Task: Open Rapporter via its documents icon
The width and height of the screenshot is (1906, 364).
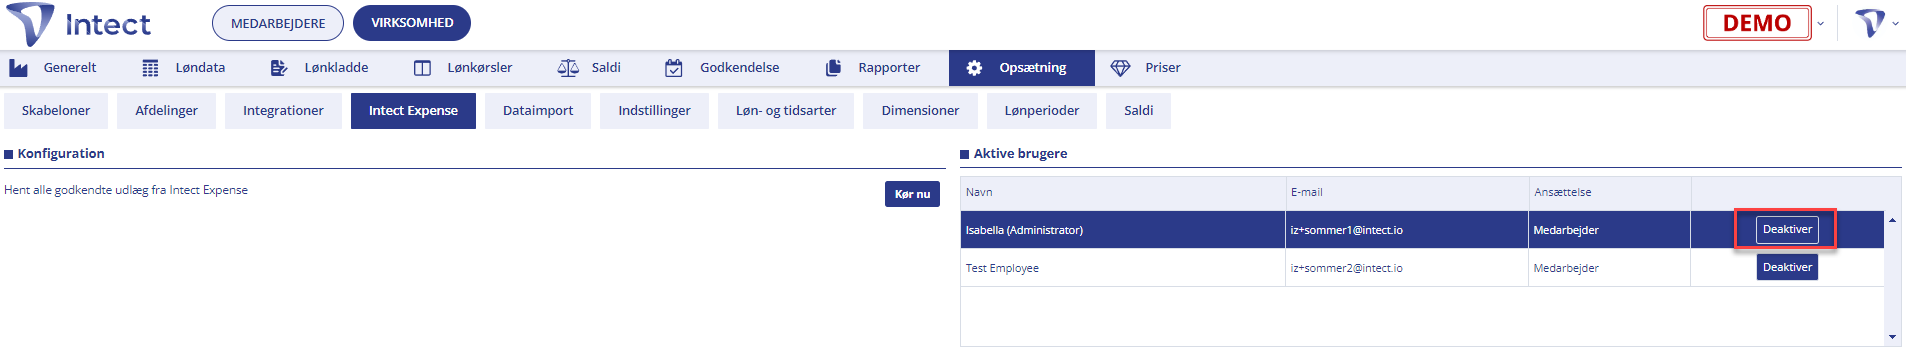Action: 833,68
